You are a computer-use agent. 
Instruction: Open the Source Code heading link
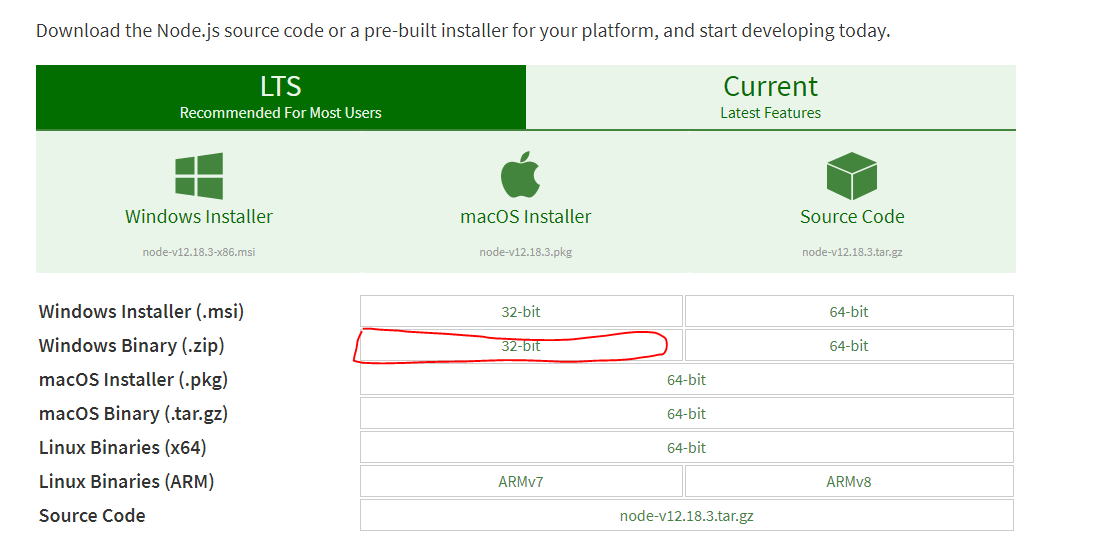point(852,217)
